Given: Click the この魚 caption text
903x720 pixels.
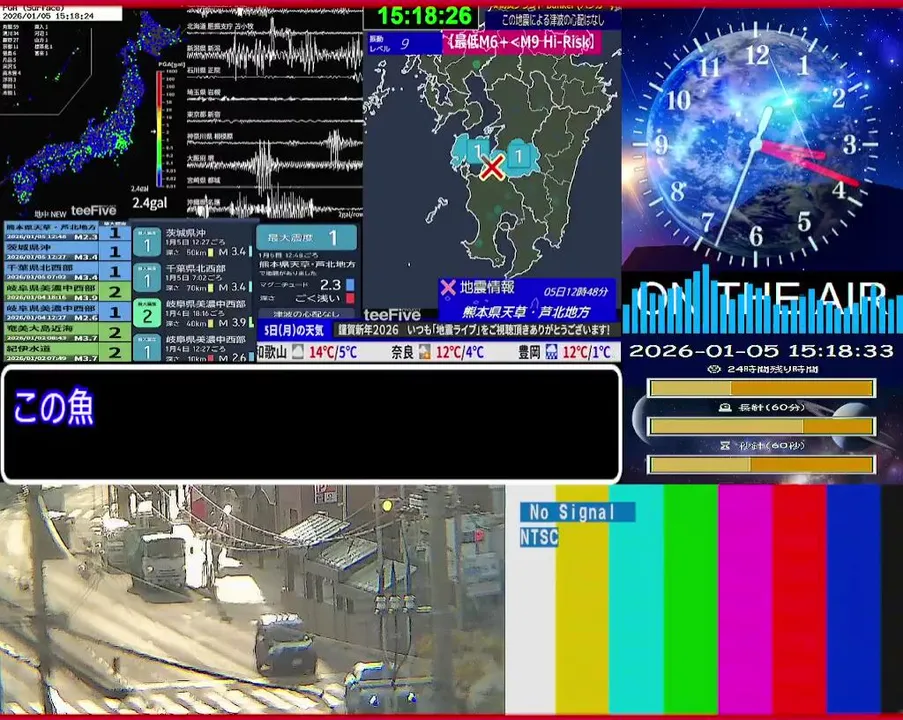Looking at the screenshot, I should pos(53,407).
